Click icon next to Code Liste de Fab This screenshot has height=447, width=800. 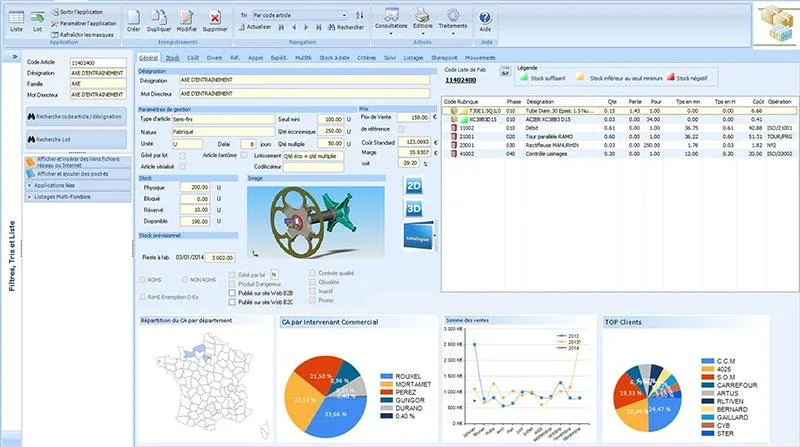click(x=505, y=71)
